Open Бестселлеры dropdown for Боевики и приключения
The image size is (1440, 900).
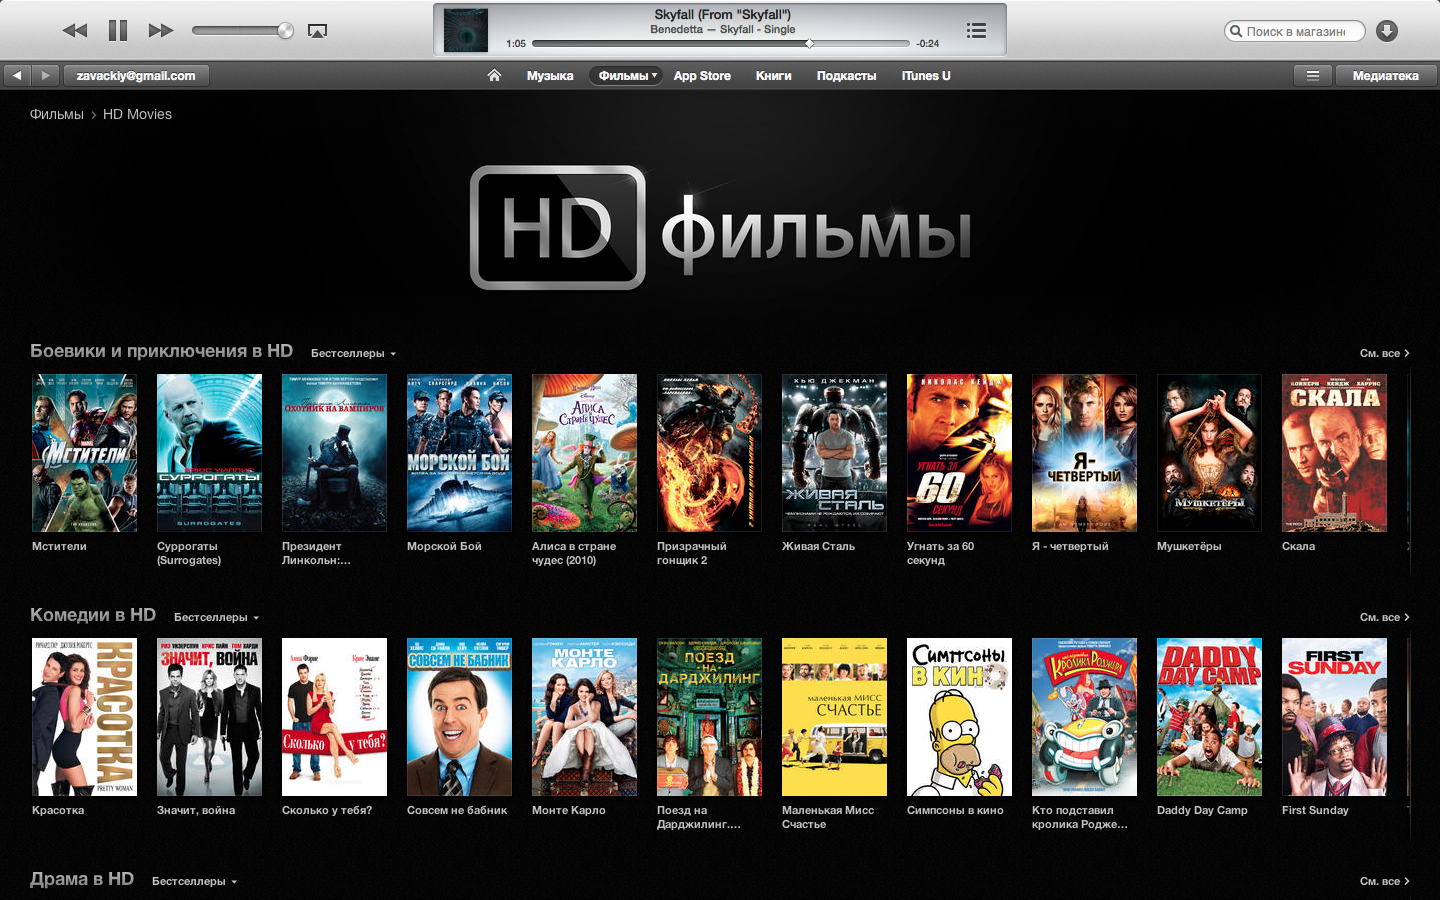[x=353, y=353]
